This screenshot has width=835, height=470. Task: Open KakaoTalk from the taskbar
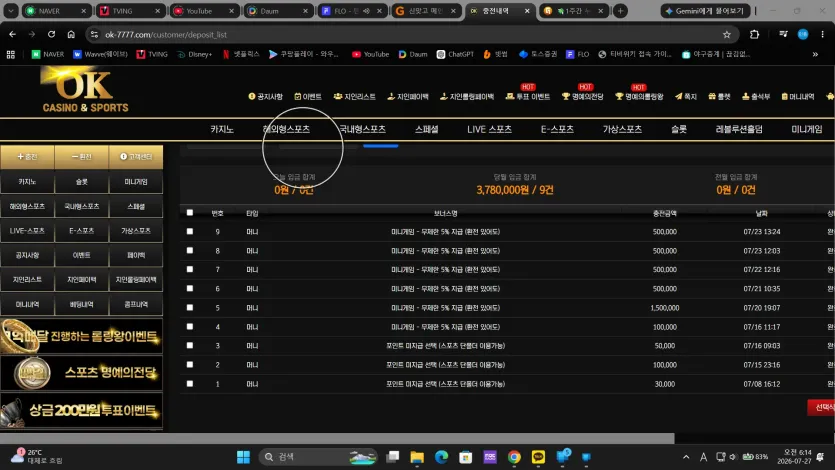point(538,457)
